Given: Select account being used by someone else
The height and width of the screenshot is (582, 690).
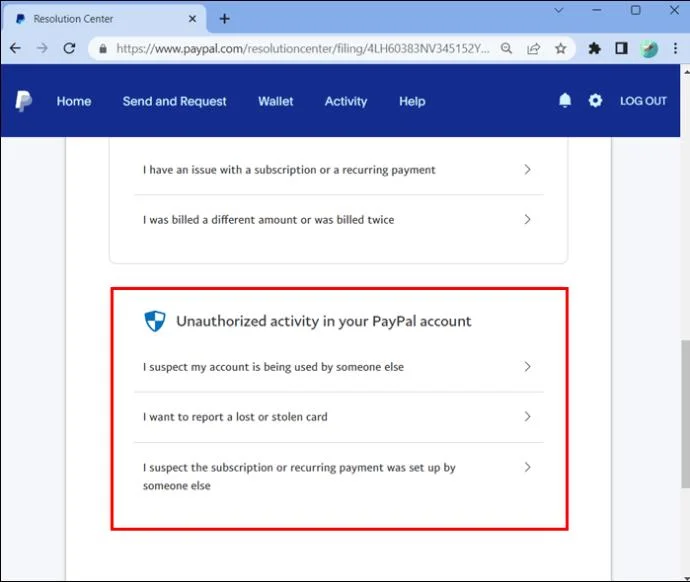Looking at the screenshot, I should tap(339, 367).
